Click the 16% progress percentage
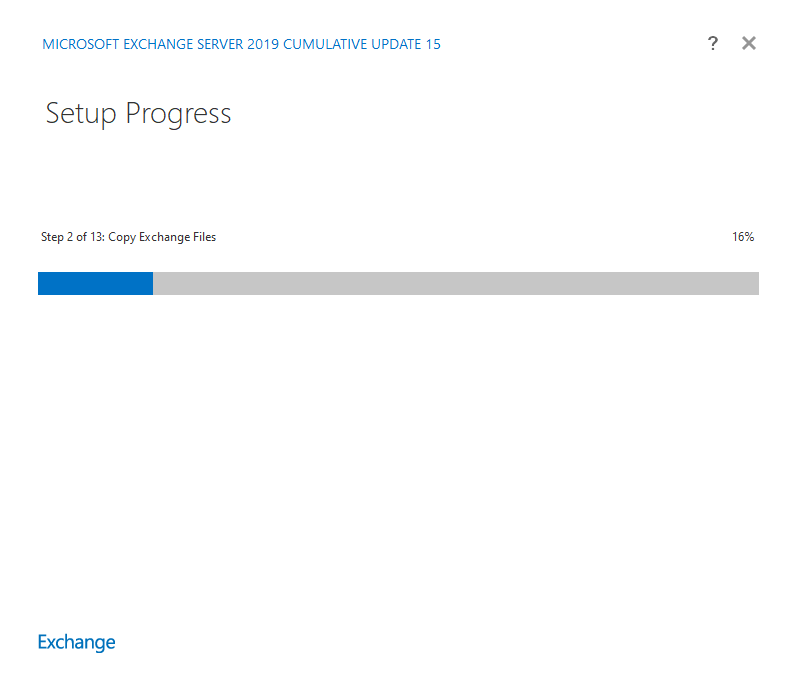The width and height of the screenshot is (791, 686). tap(742, 237)
